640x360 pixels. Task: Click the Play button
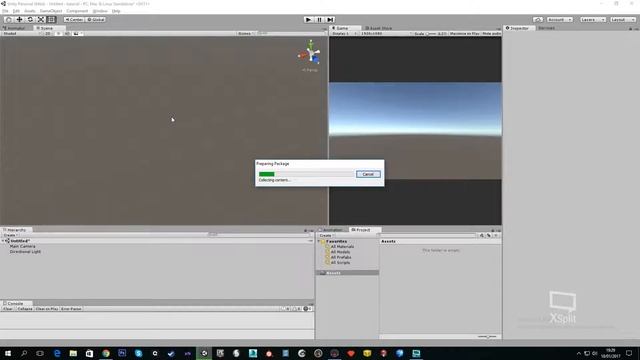309,20
